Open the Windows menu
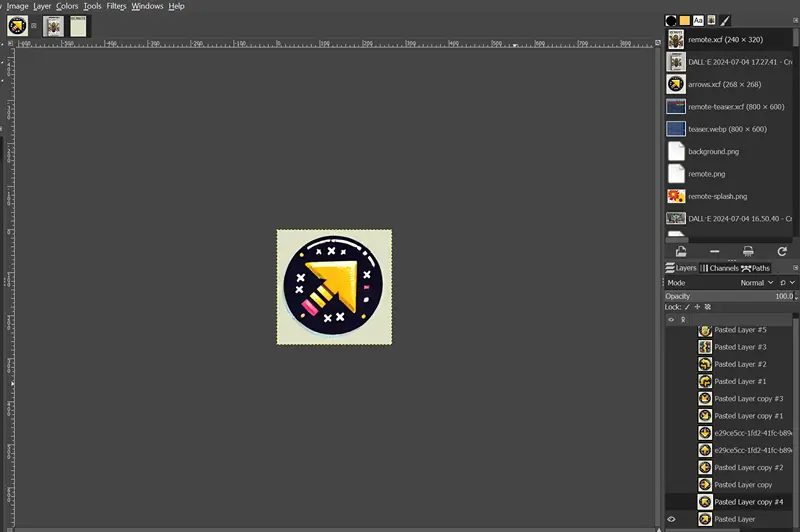Viewport: 800px width, 532px height. [x=147, y=6]
